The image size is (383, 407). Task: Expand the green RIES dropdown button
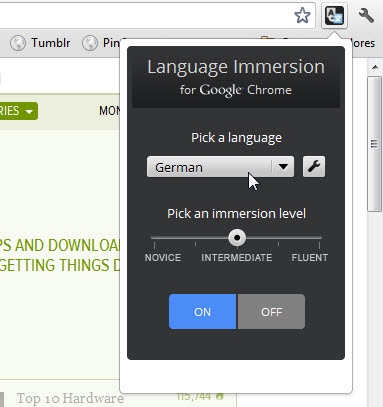pyautogui.click(x=18, y=111)
